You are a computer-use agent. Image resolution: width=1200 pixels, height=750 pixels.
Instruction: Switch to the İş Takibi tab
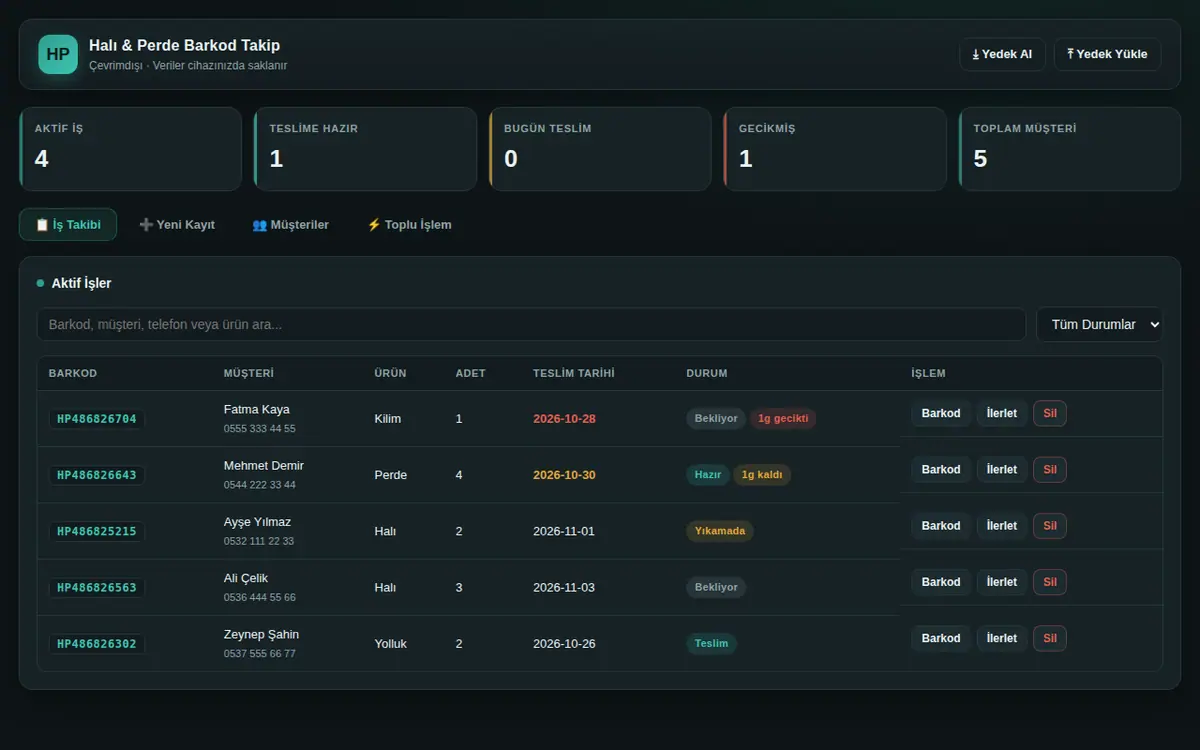tap(68, 225)
